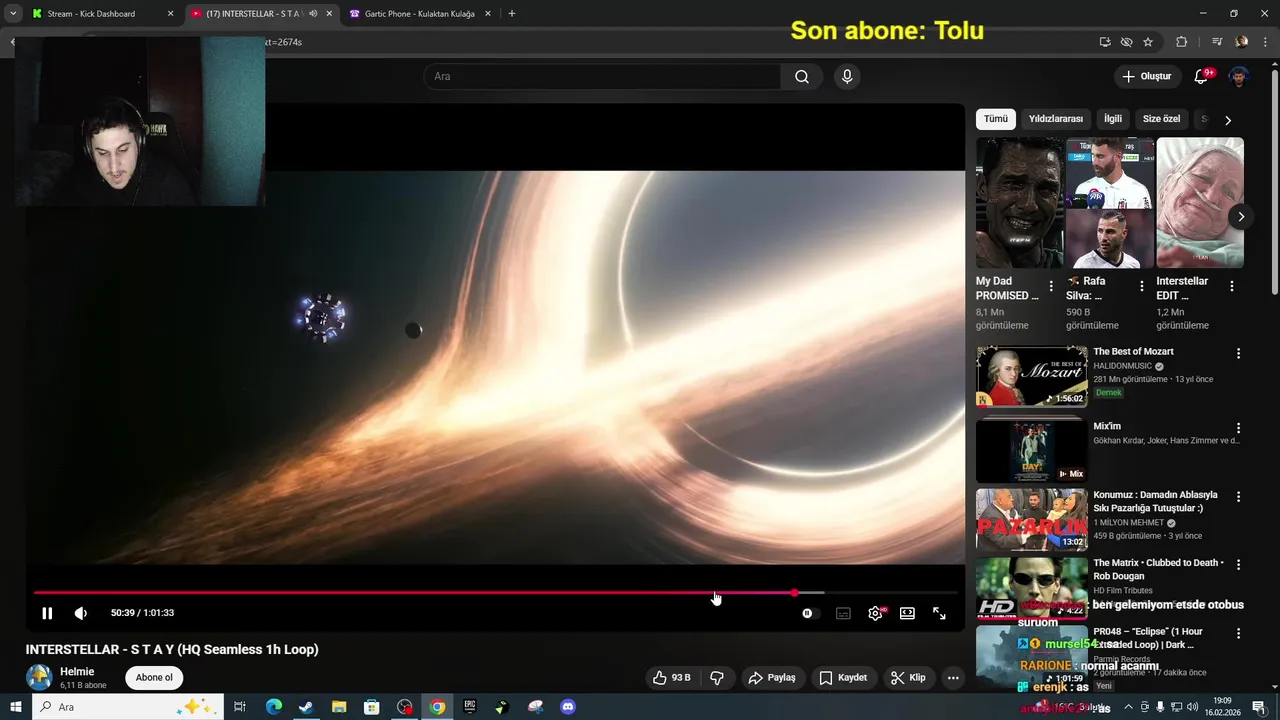Open options for The Matrix Clubbed to Death
1280x720 pixels.
click(1238, 565)
